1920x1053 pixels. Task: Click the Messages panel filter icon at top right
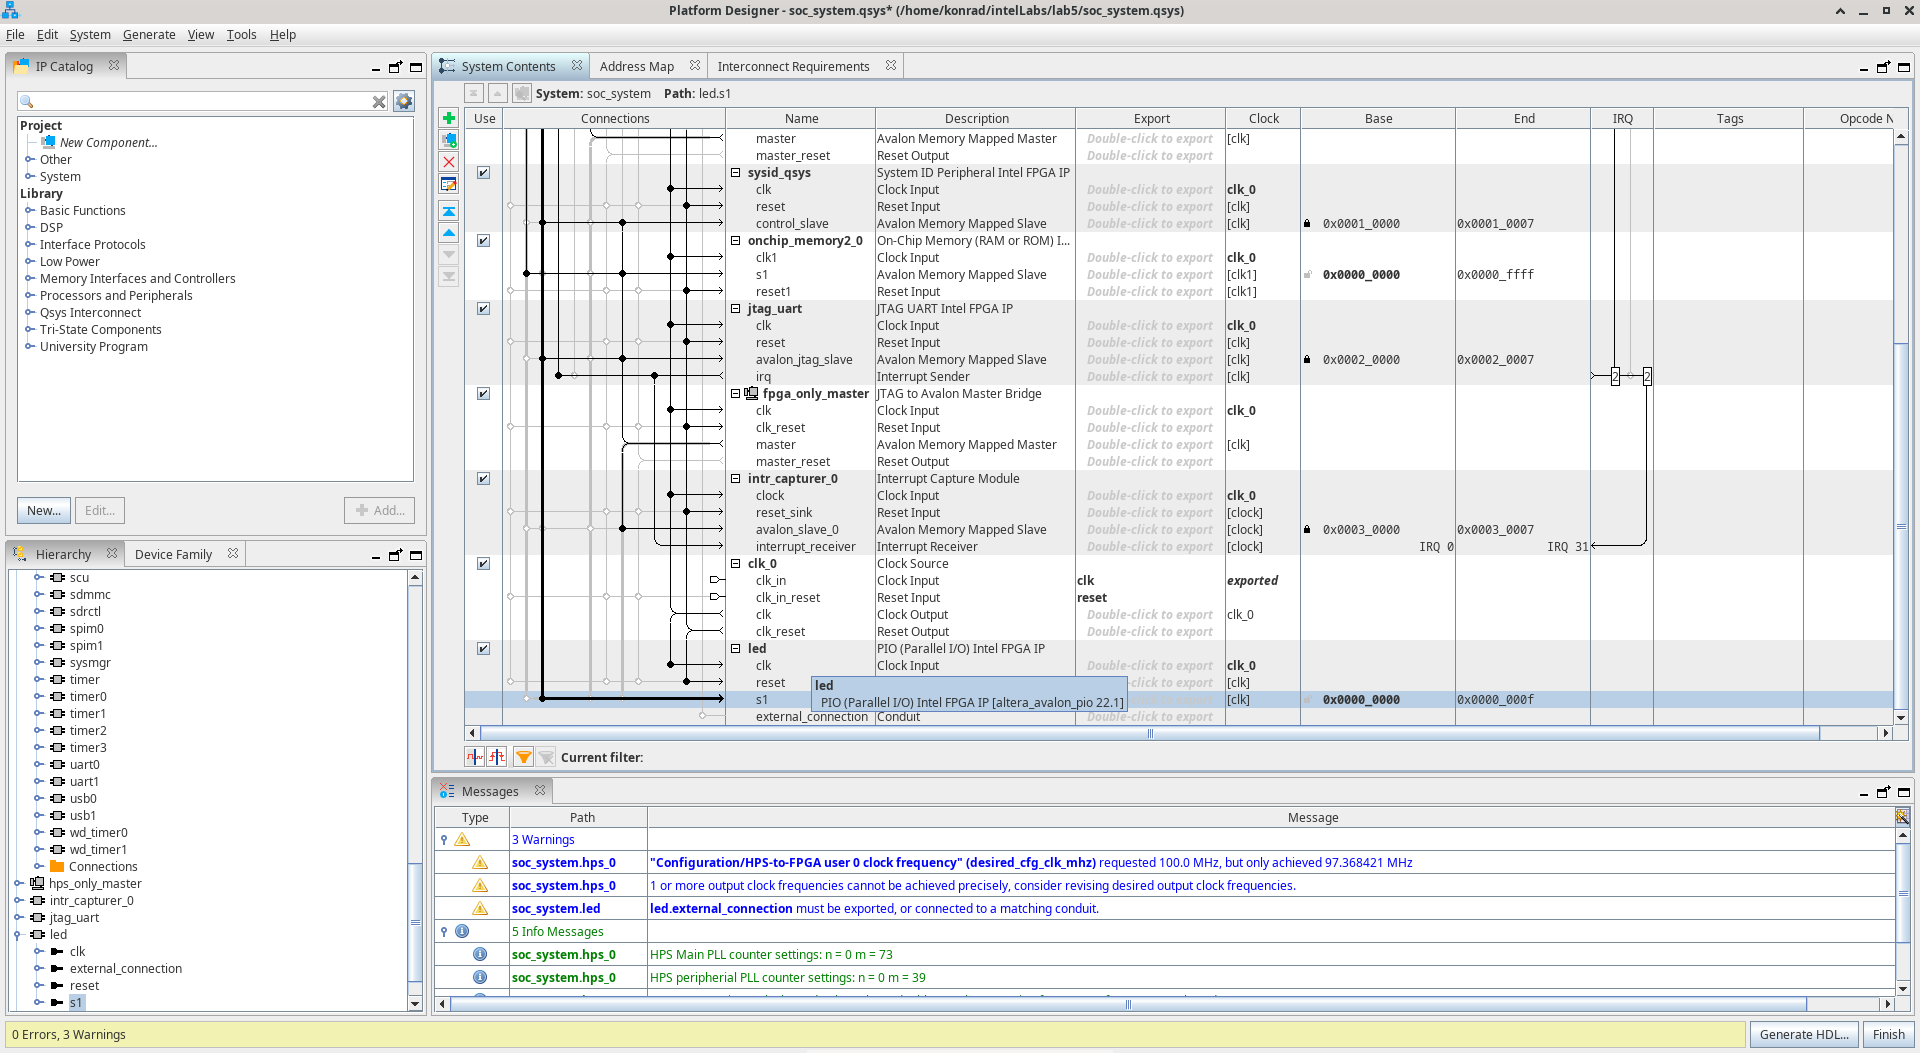(1902, 816)
